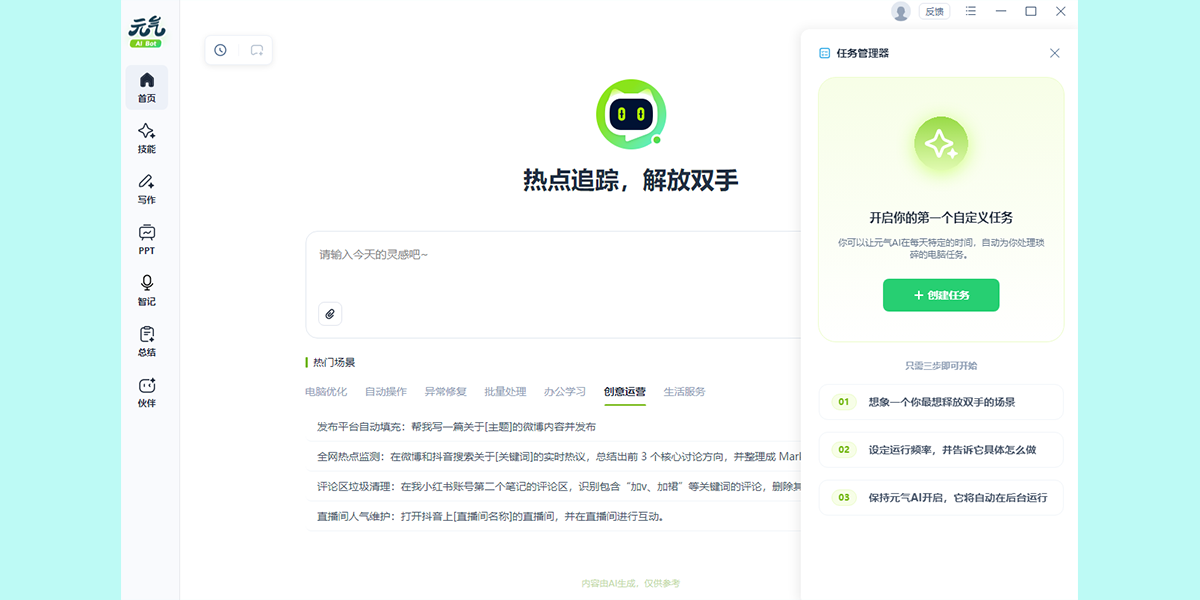Open the PPT tool from the sidebar
1200x600 pixels.
pos(146,238)
